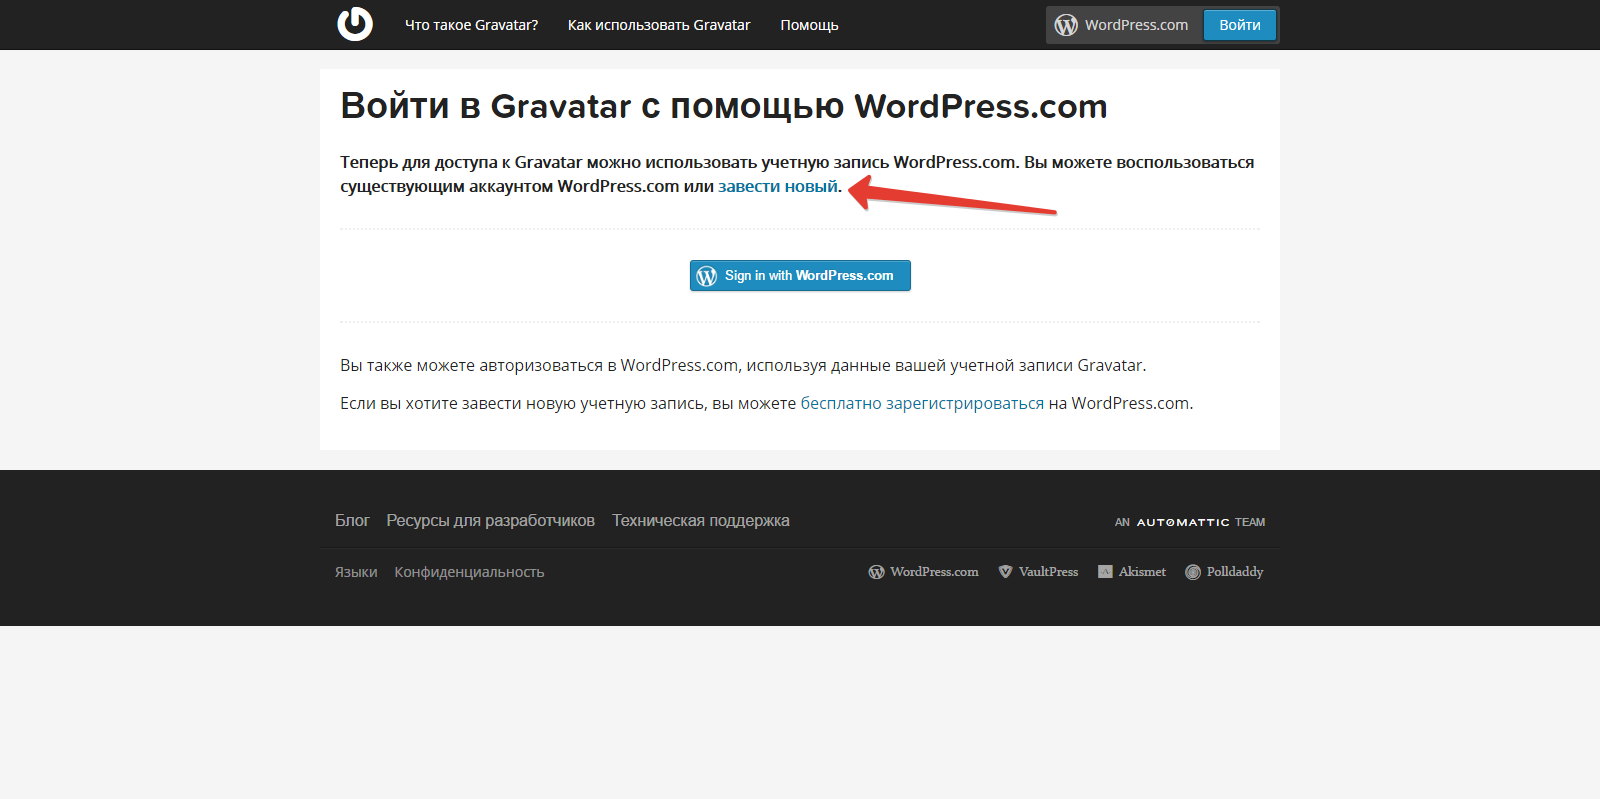1600x799 pixels.
Task: Click the «Войти» button in header
Action: pyautogui.click(x=1240, y=25)
